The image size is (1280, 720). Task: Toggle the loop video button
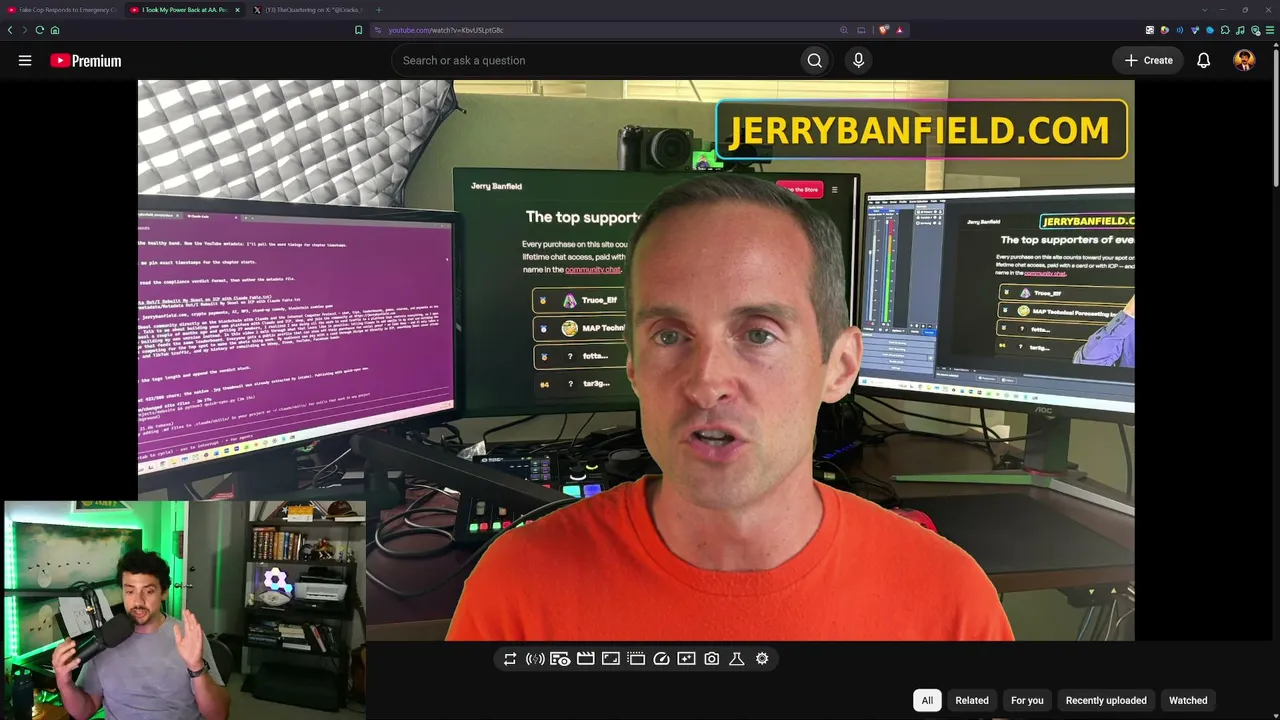(510, 659)
